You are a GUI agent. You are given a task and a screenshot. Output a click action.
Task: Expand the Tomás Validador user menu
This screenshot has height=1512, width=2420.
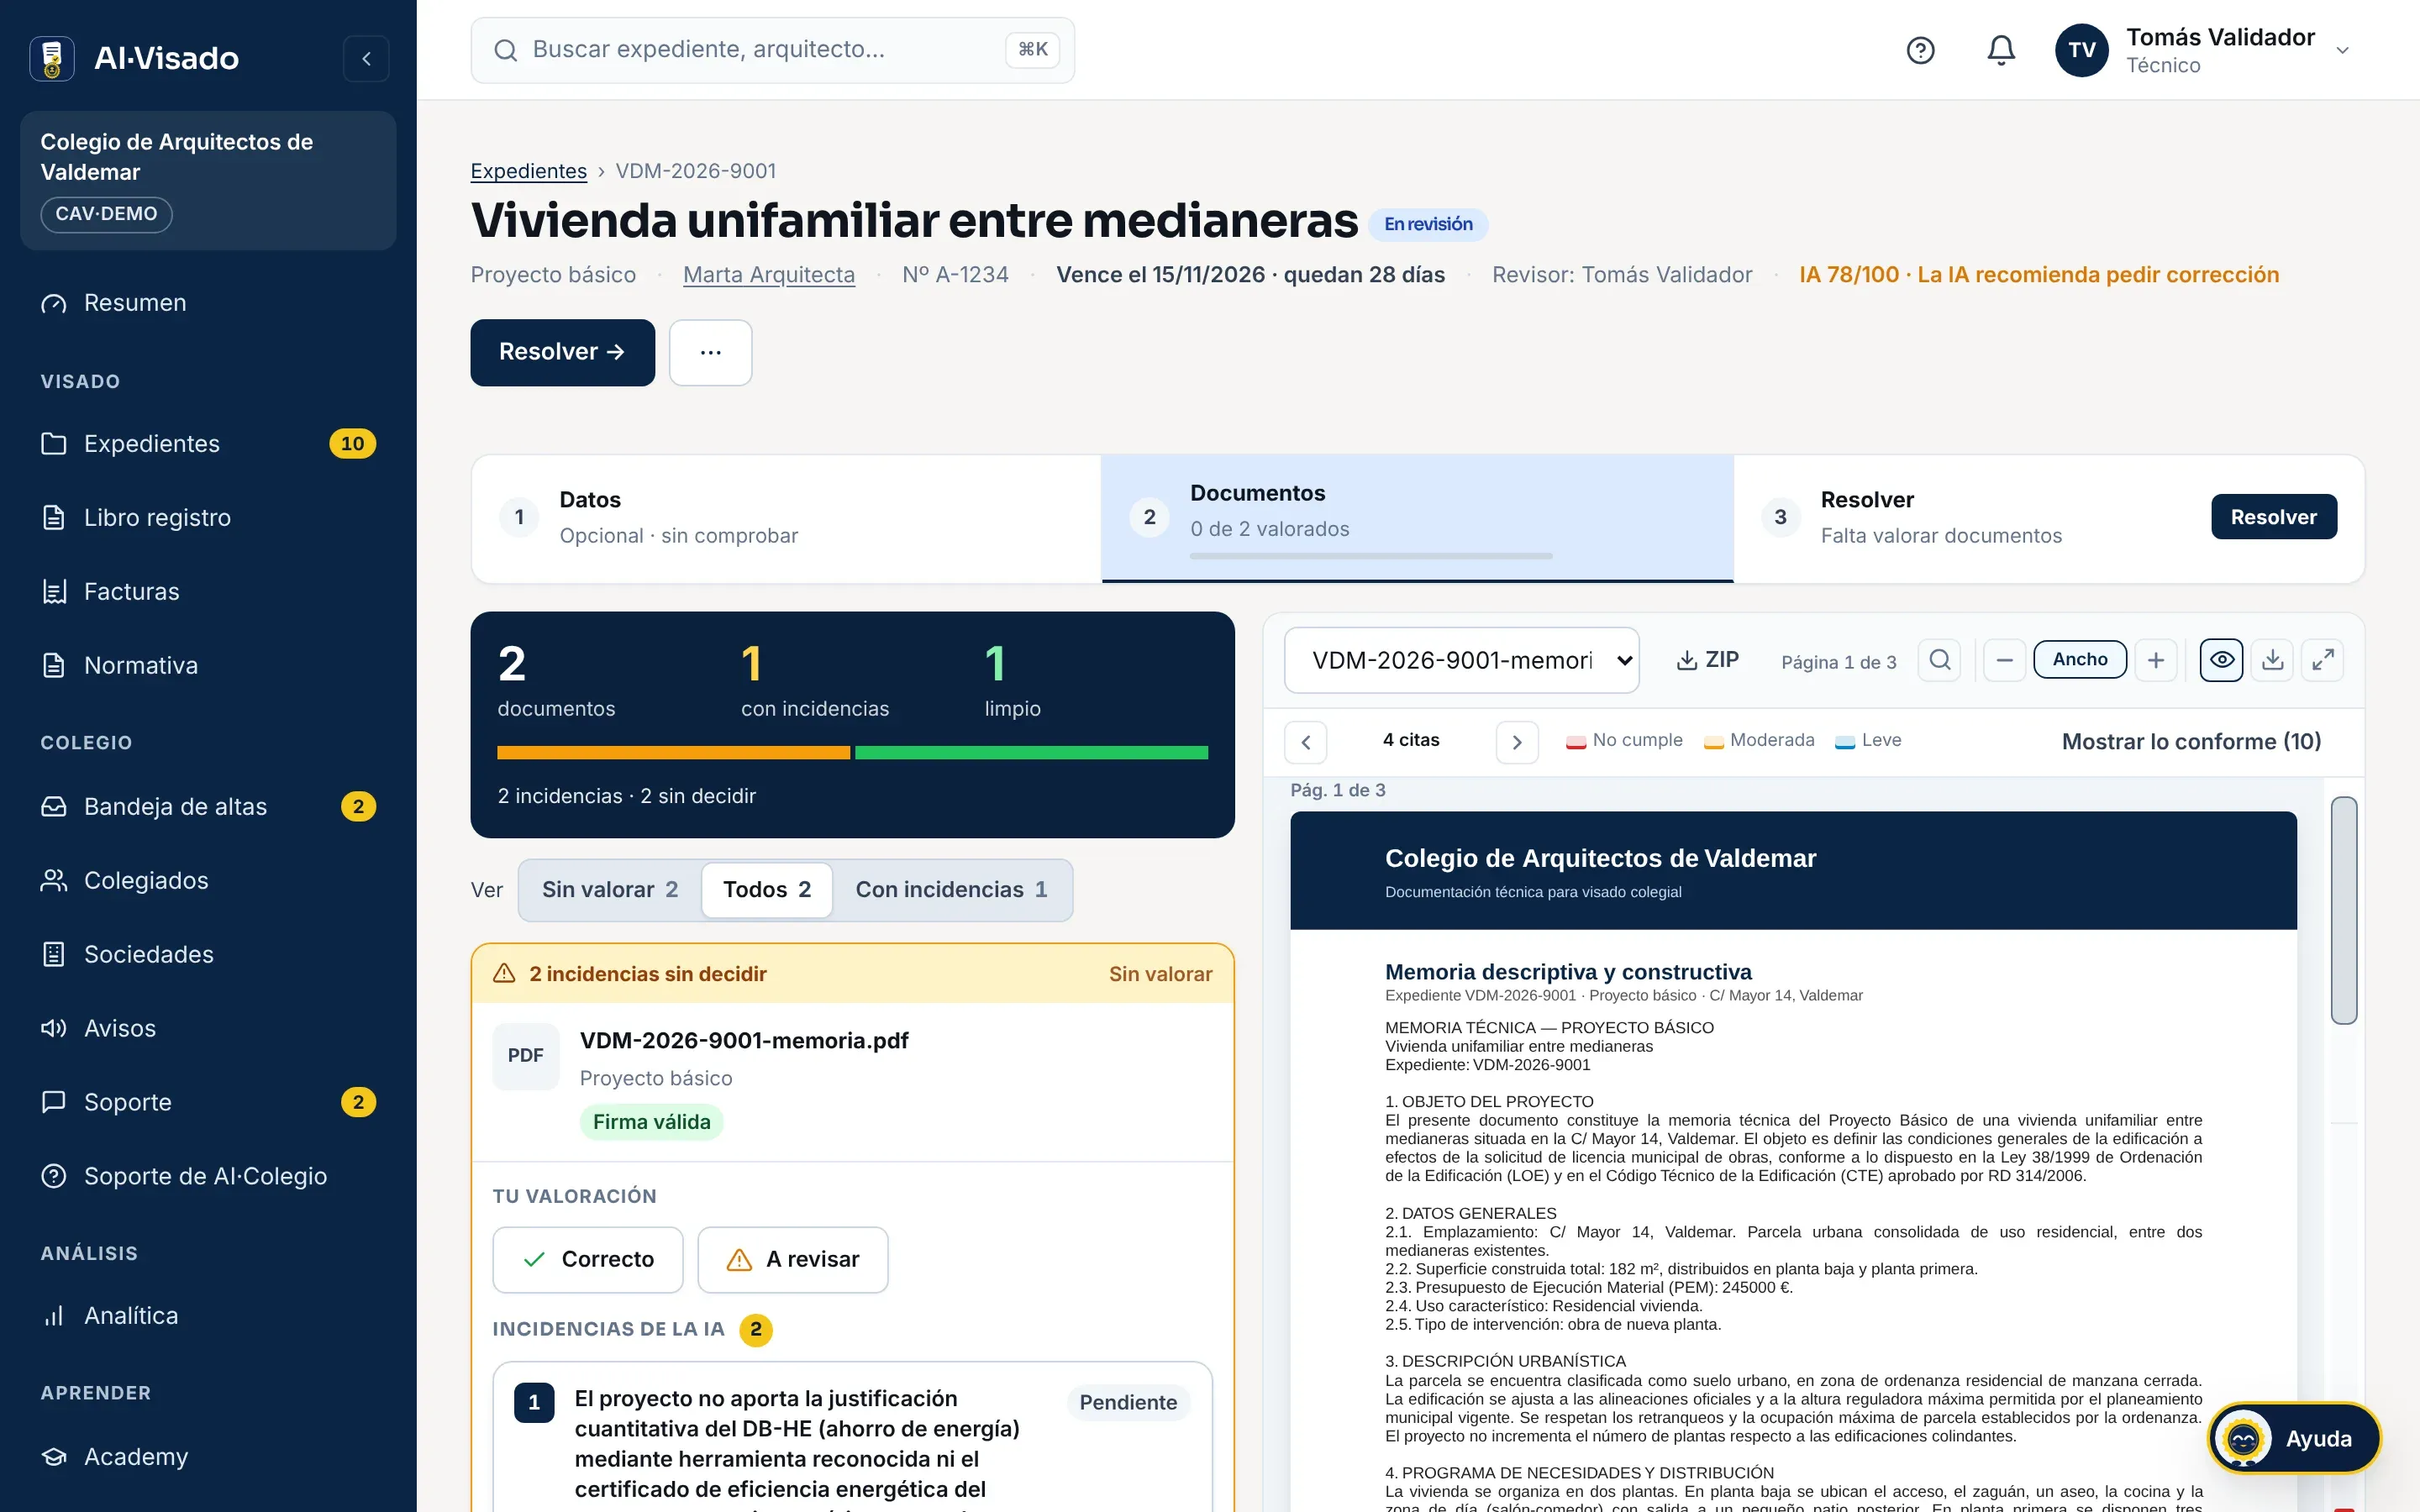(x=2203, y=50)
